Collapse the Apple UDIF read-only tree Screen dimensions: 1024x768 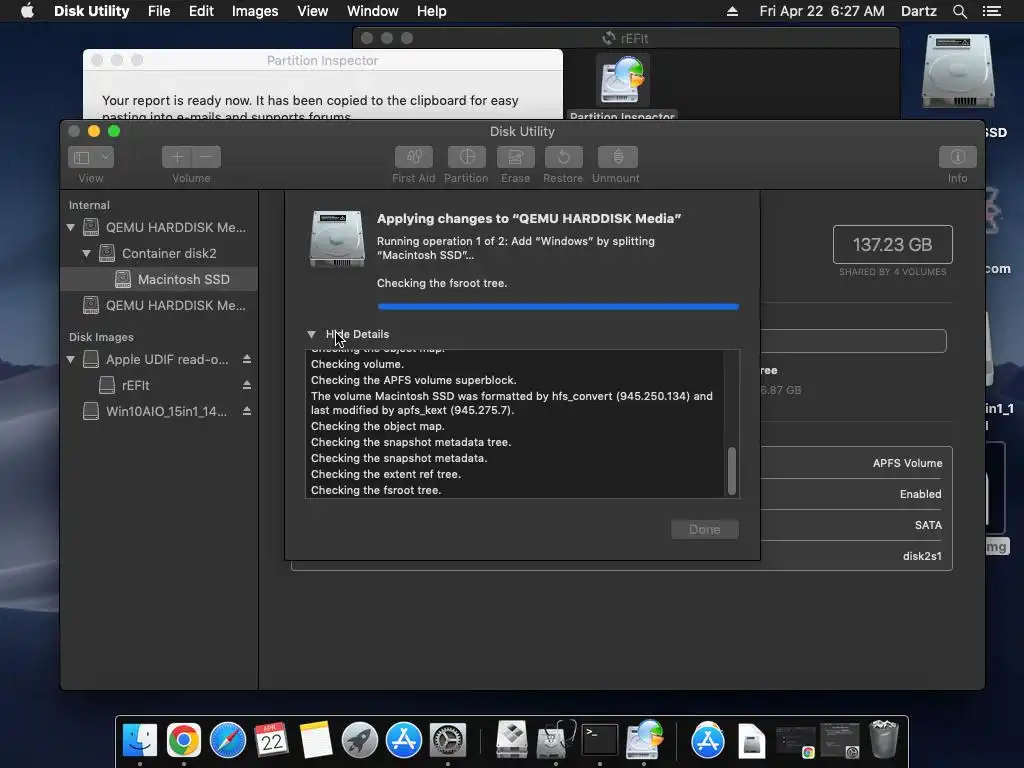(x=71, y=359)
